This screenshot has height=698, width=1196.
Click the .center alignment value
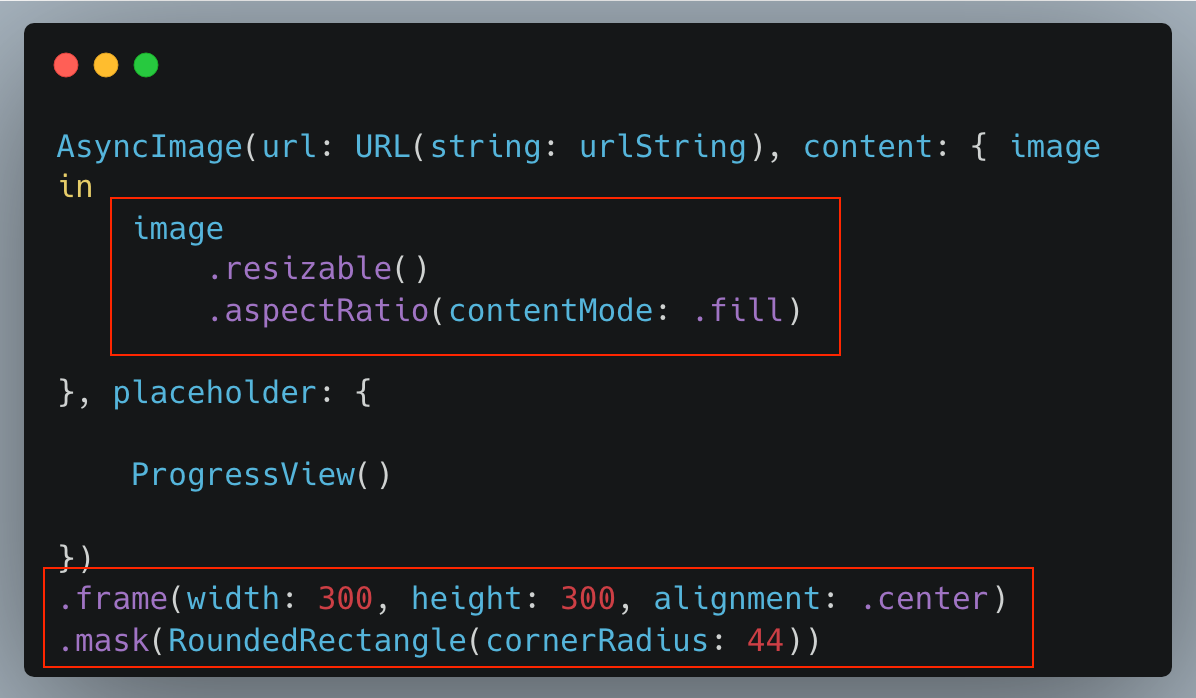pyautogui.click(x=924, y=598)
